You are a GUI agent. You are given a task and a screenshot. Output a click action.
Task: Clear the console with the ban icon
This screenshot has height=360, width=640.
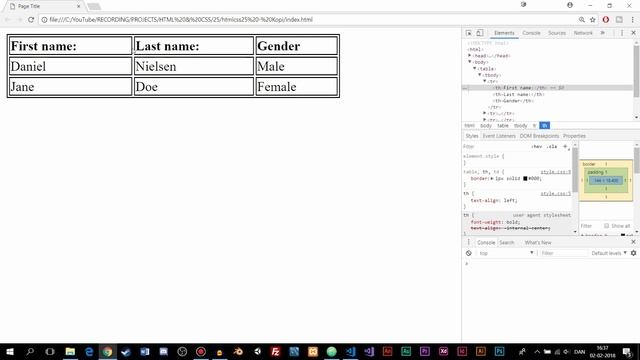tap(469, 253)
